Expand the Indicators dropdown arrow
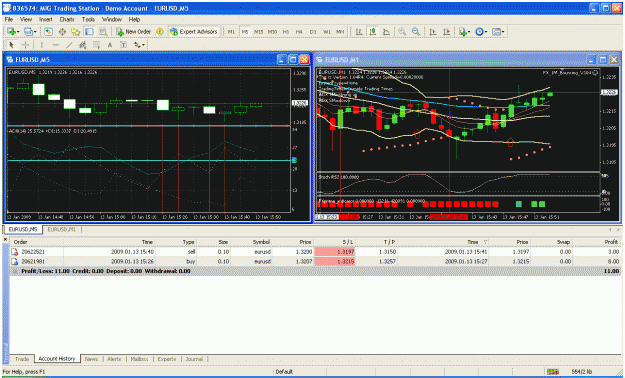The width and height of the screenshot is (625, 378). (469, 32)
